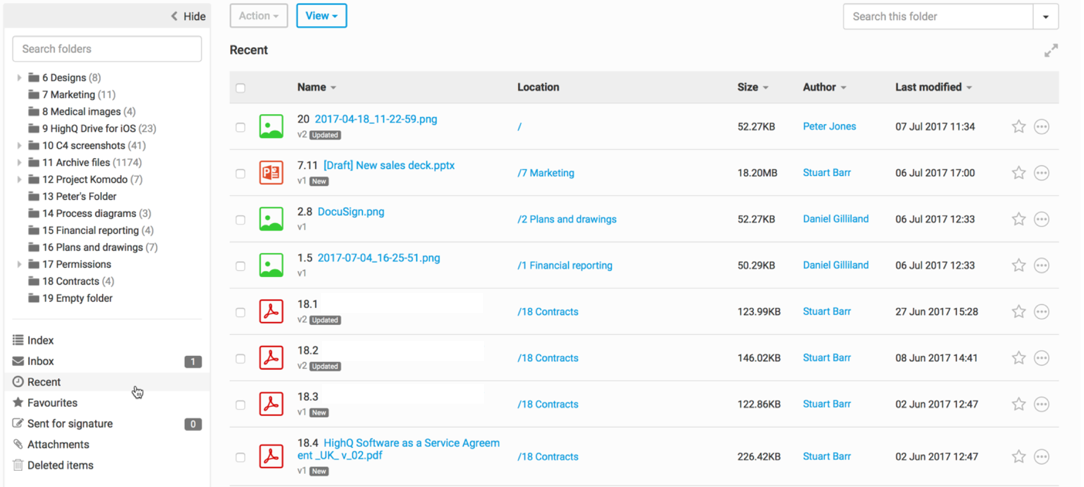This screenshot has height=487, width=1084.
Task: Go to Favourites in the sidebar
Action: (x=52, y=403)
